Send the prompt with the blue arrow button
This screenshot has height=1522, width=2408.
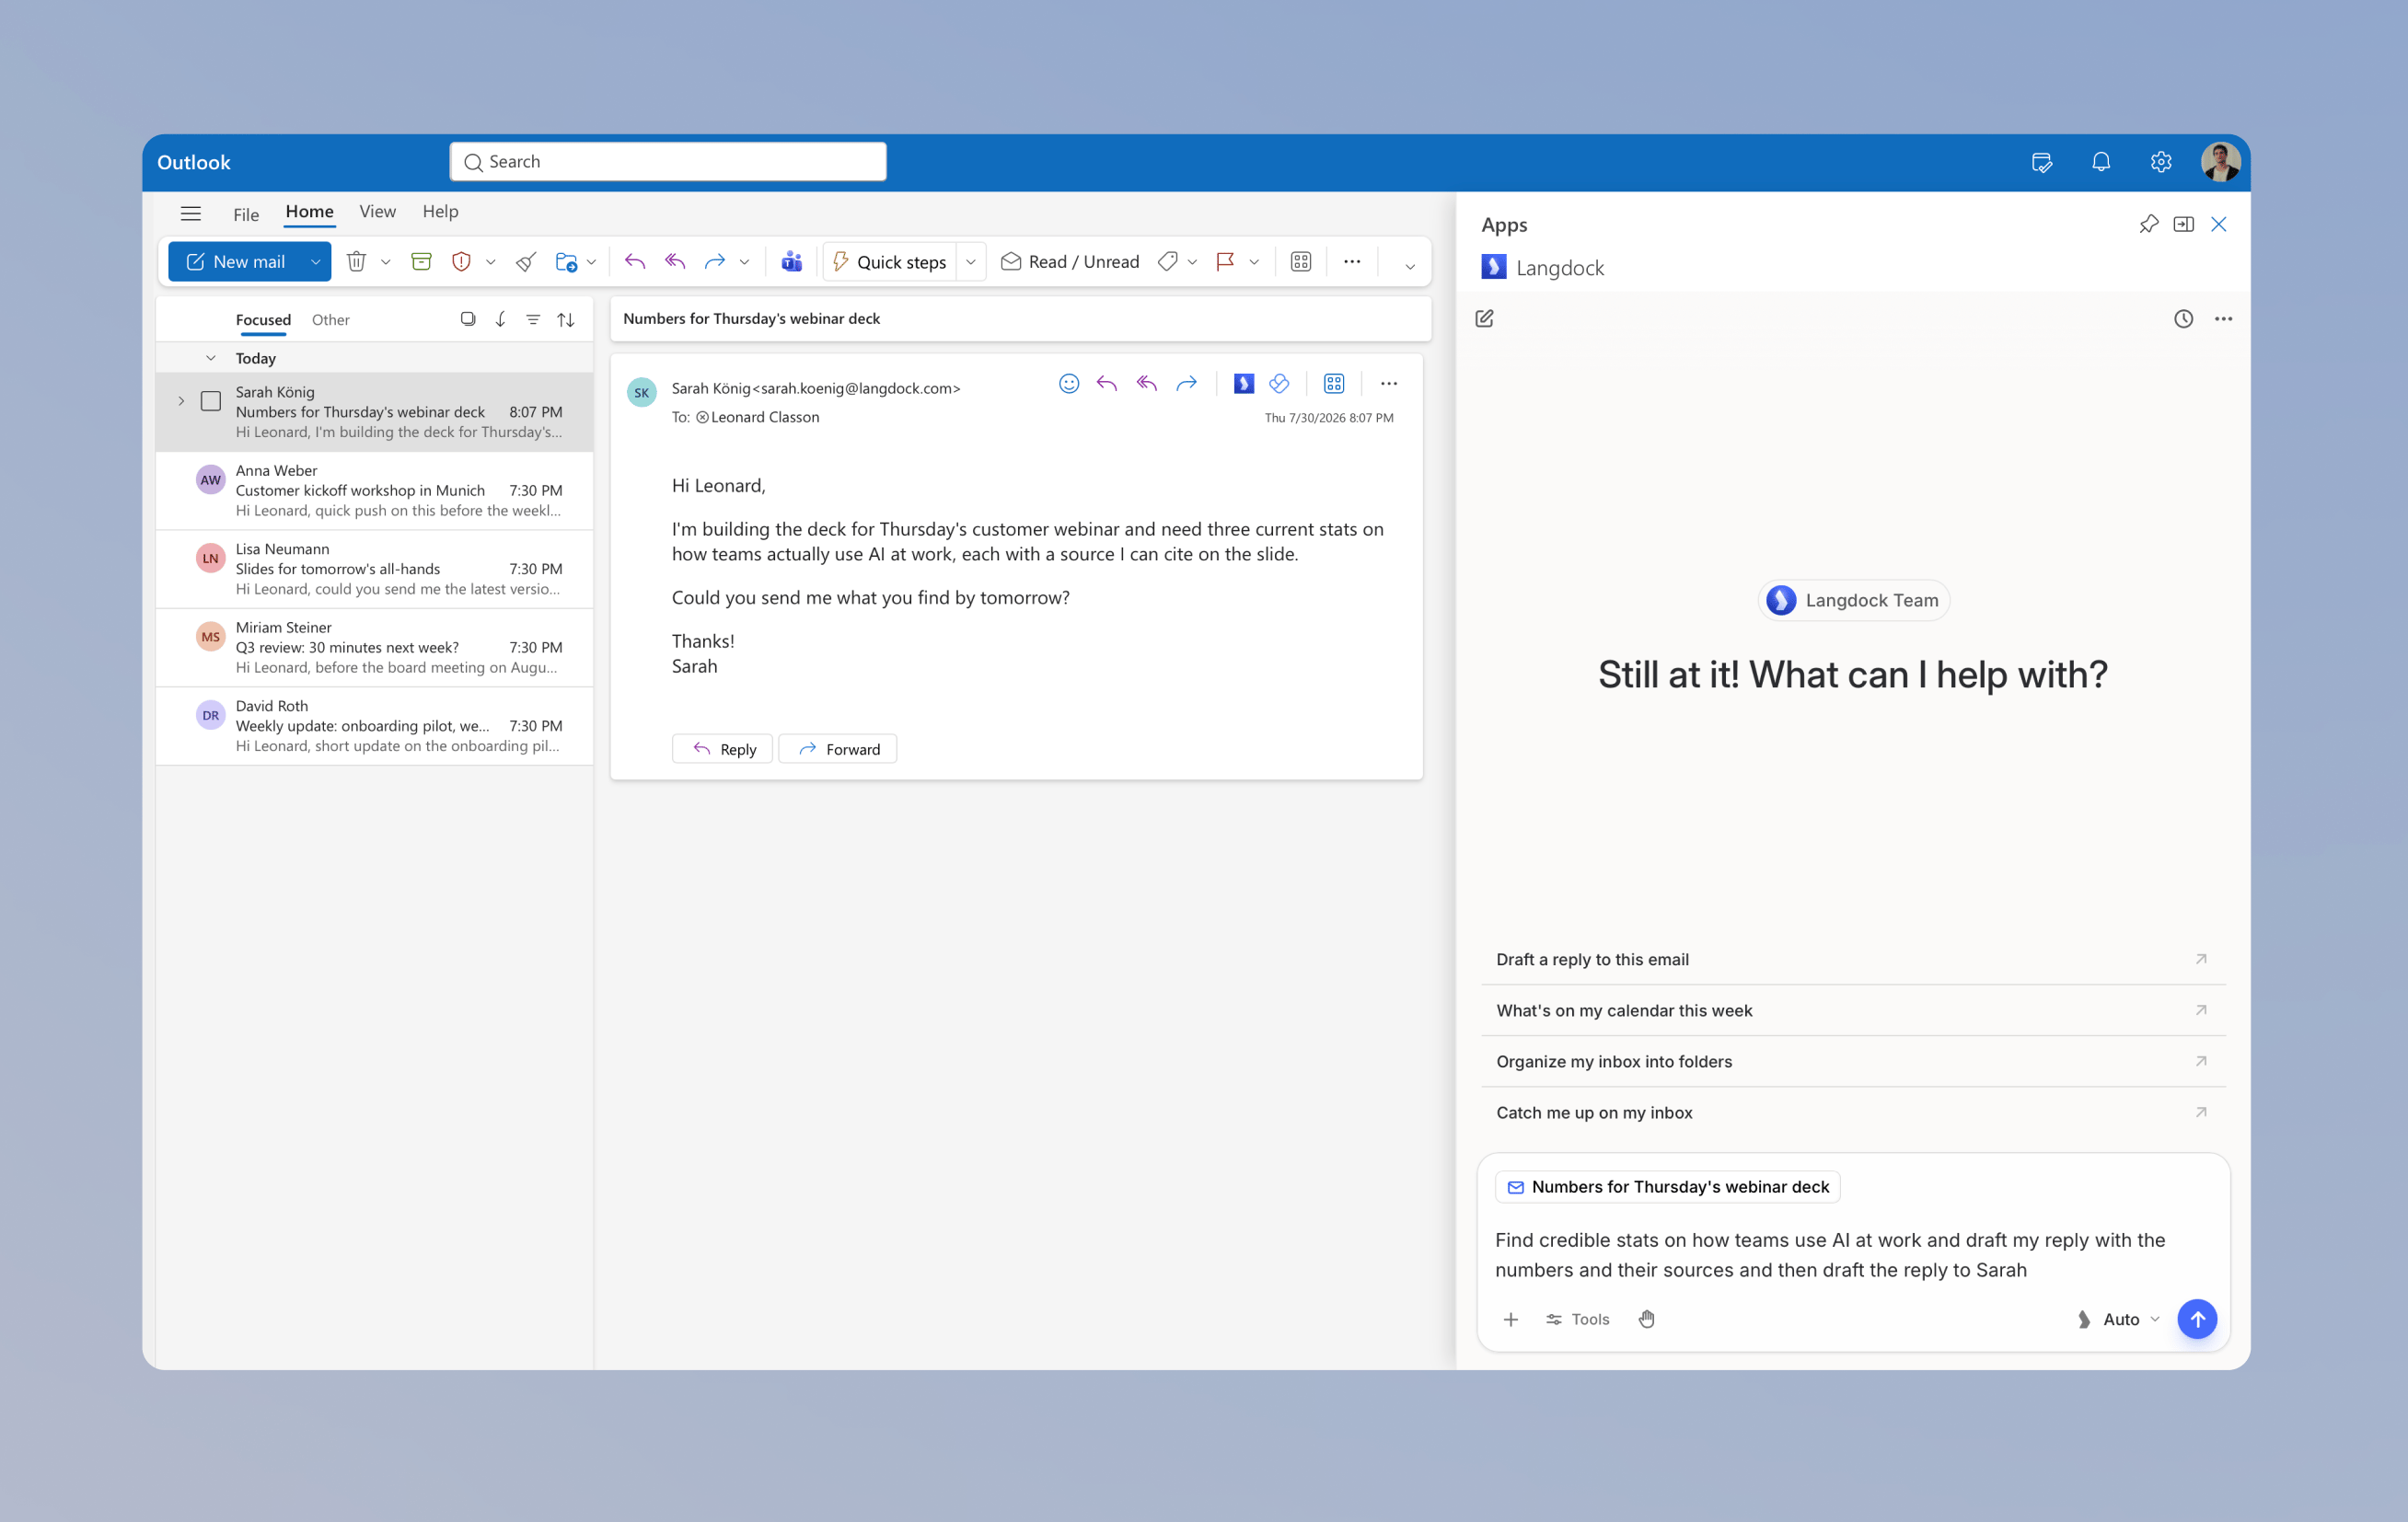pos(2197,1320)
